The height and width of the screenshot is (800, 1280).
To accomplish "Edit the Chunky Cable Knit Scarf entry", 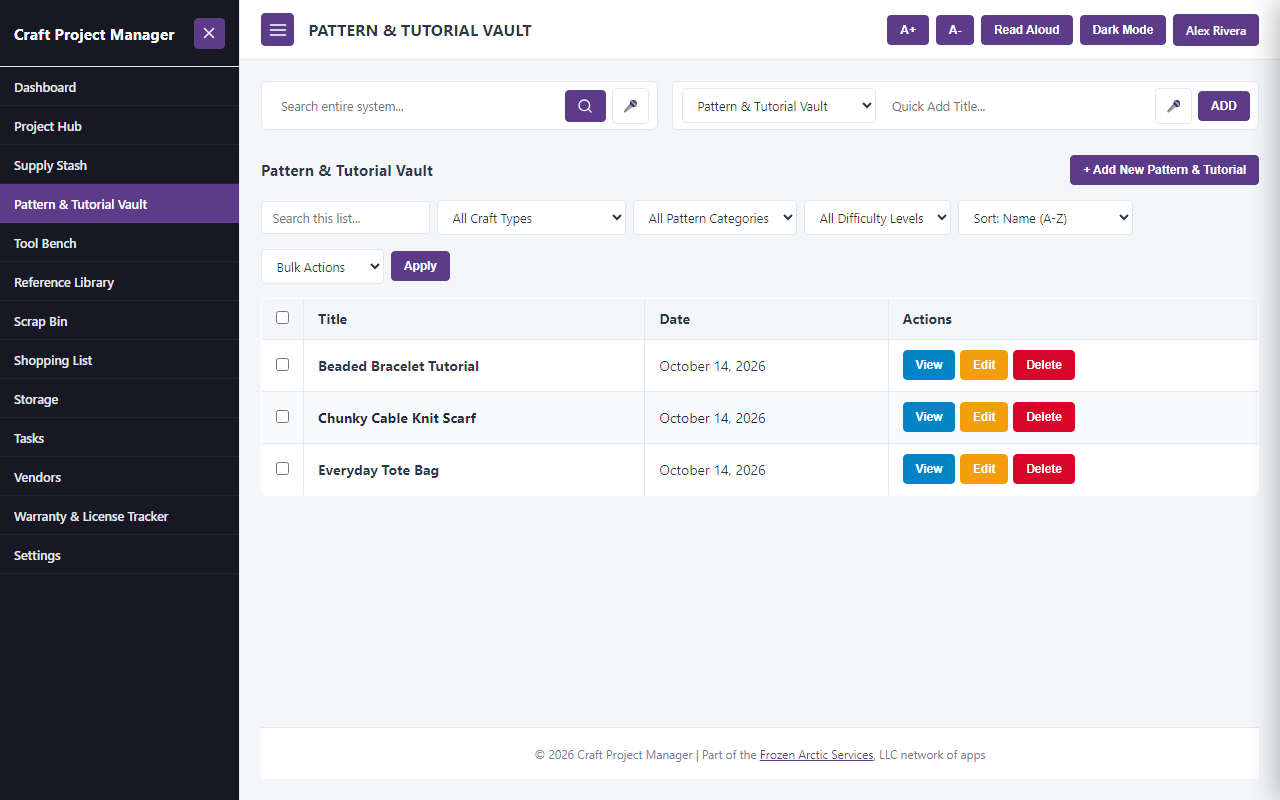I will [x=984, y=417].
